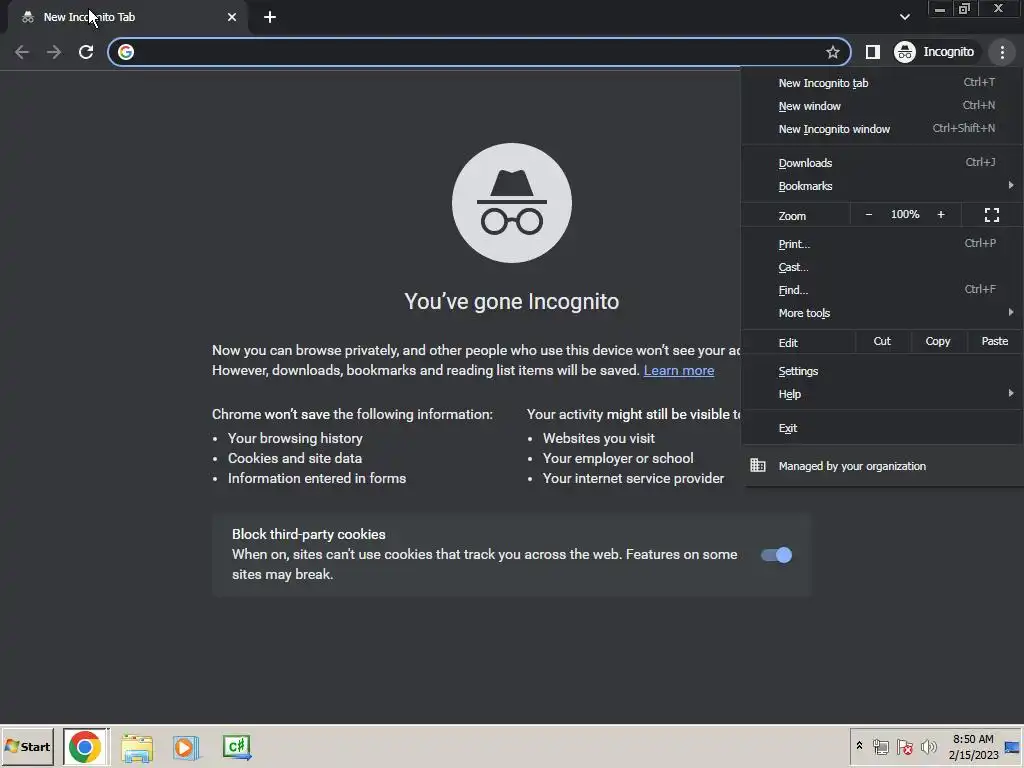Decrease zoom with the minus button
Viewport: 1024px width, 768px height.
[869, 214]
